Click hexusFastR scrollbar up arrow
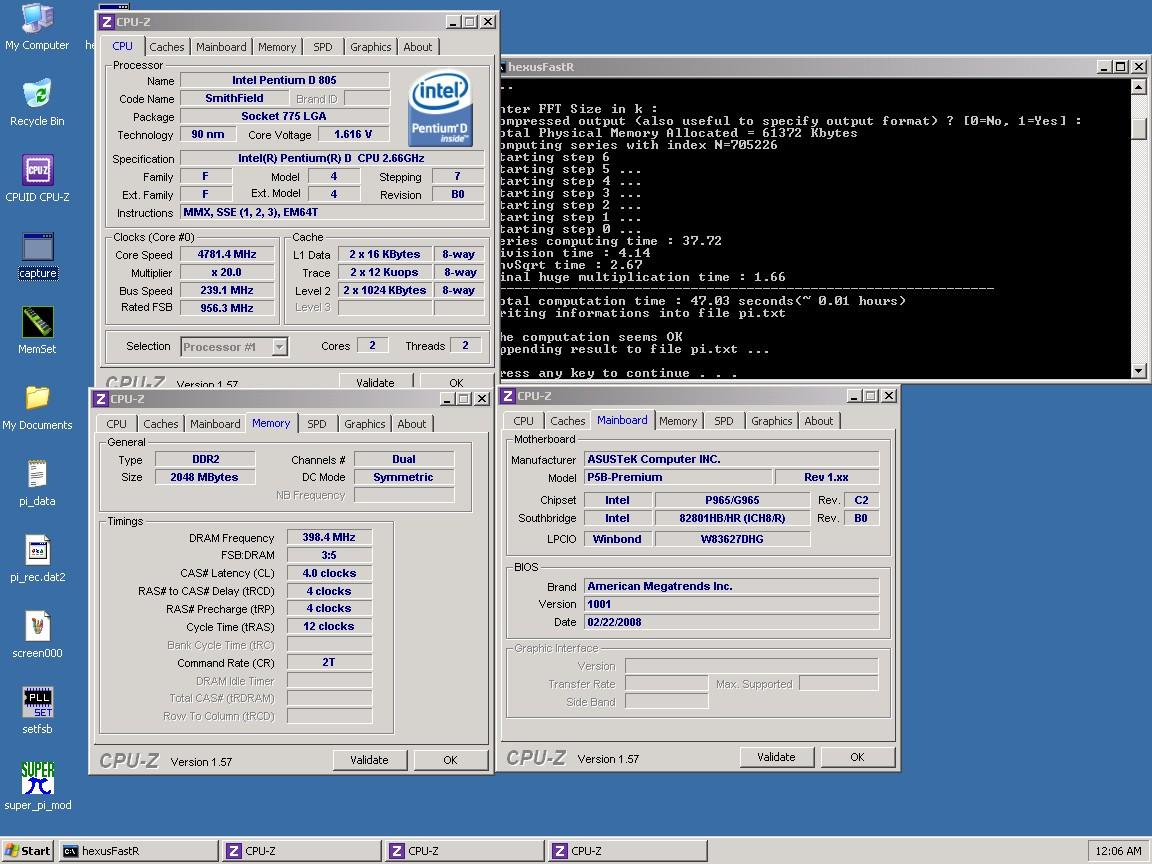Viewport: 1152px width, 864px height. coord(1138,87)
